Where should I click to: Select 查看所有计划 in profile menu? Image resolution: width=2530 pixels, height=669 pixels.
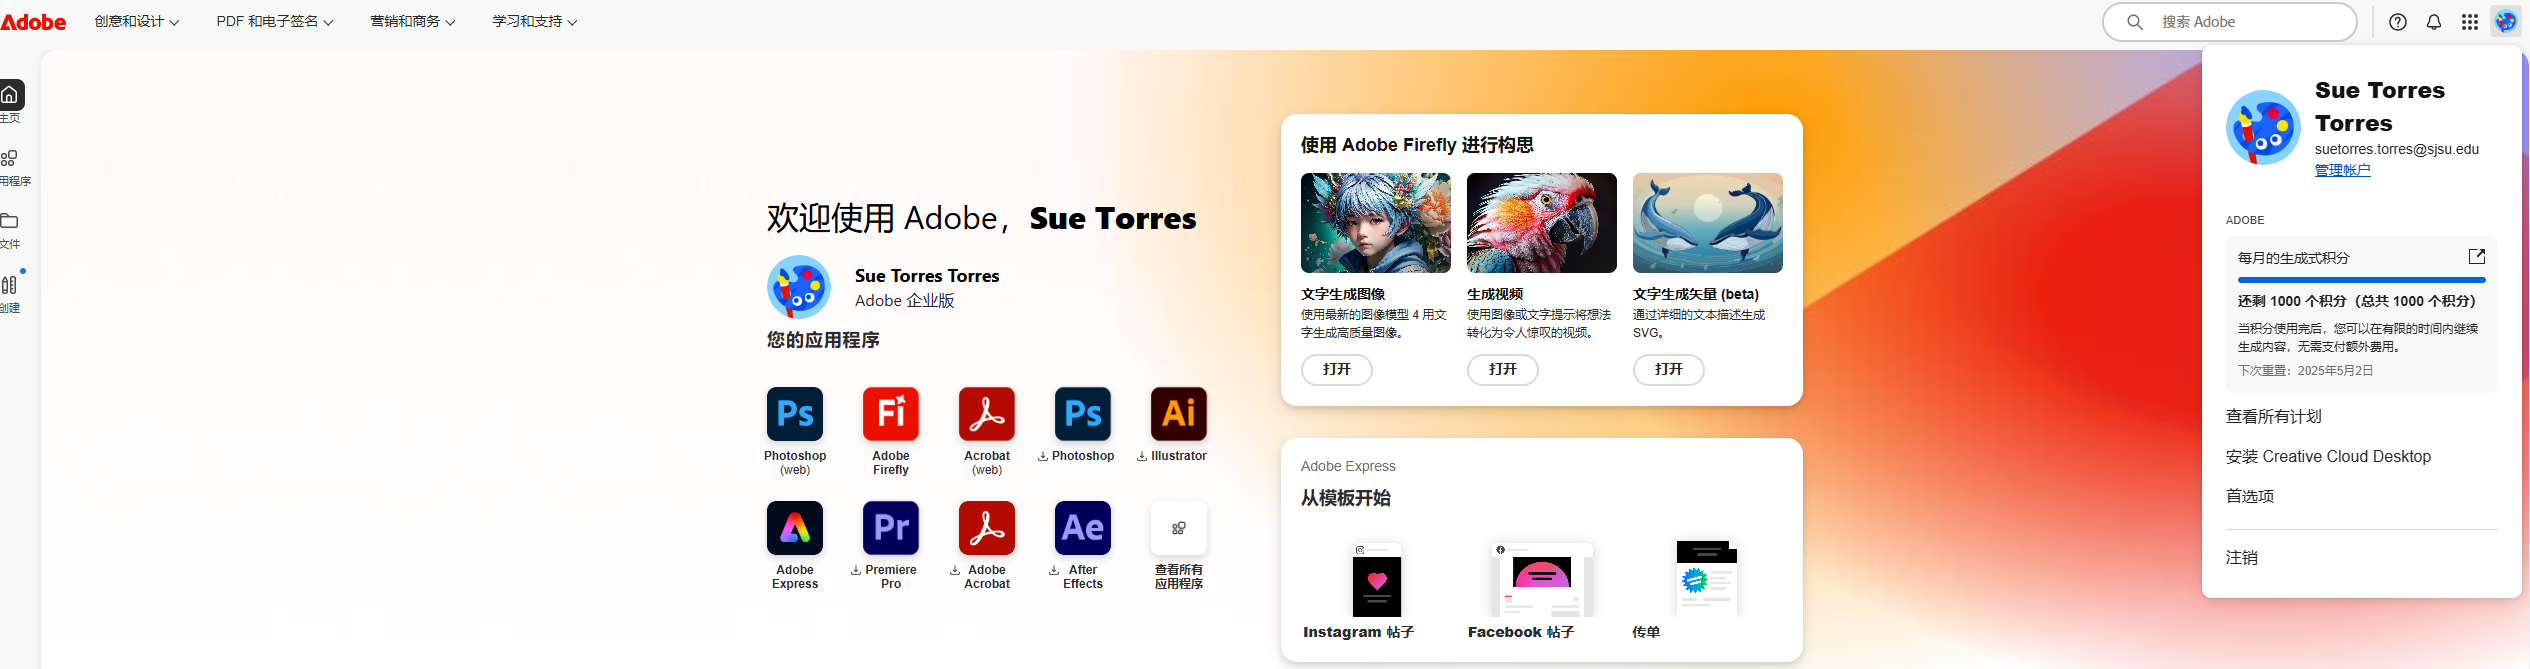2273,417
